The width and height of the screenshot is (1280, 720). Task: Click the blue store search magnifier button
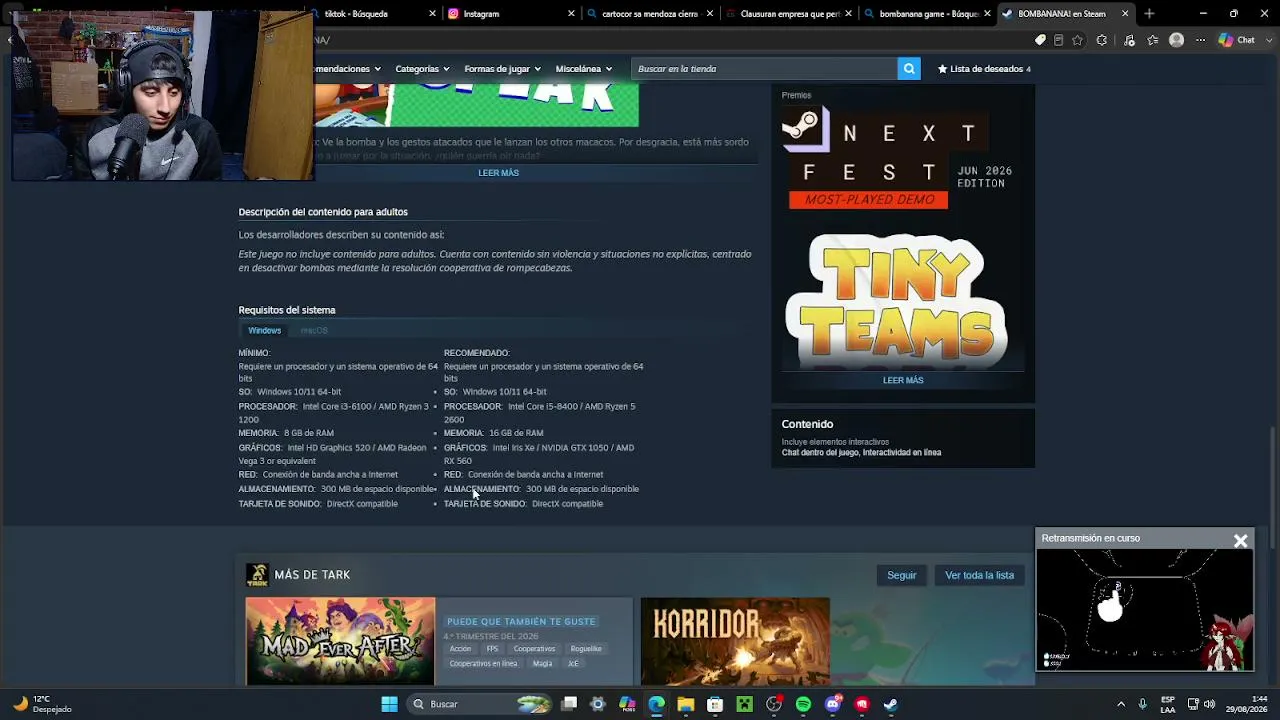909,69
